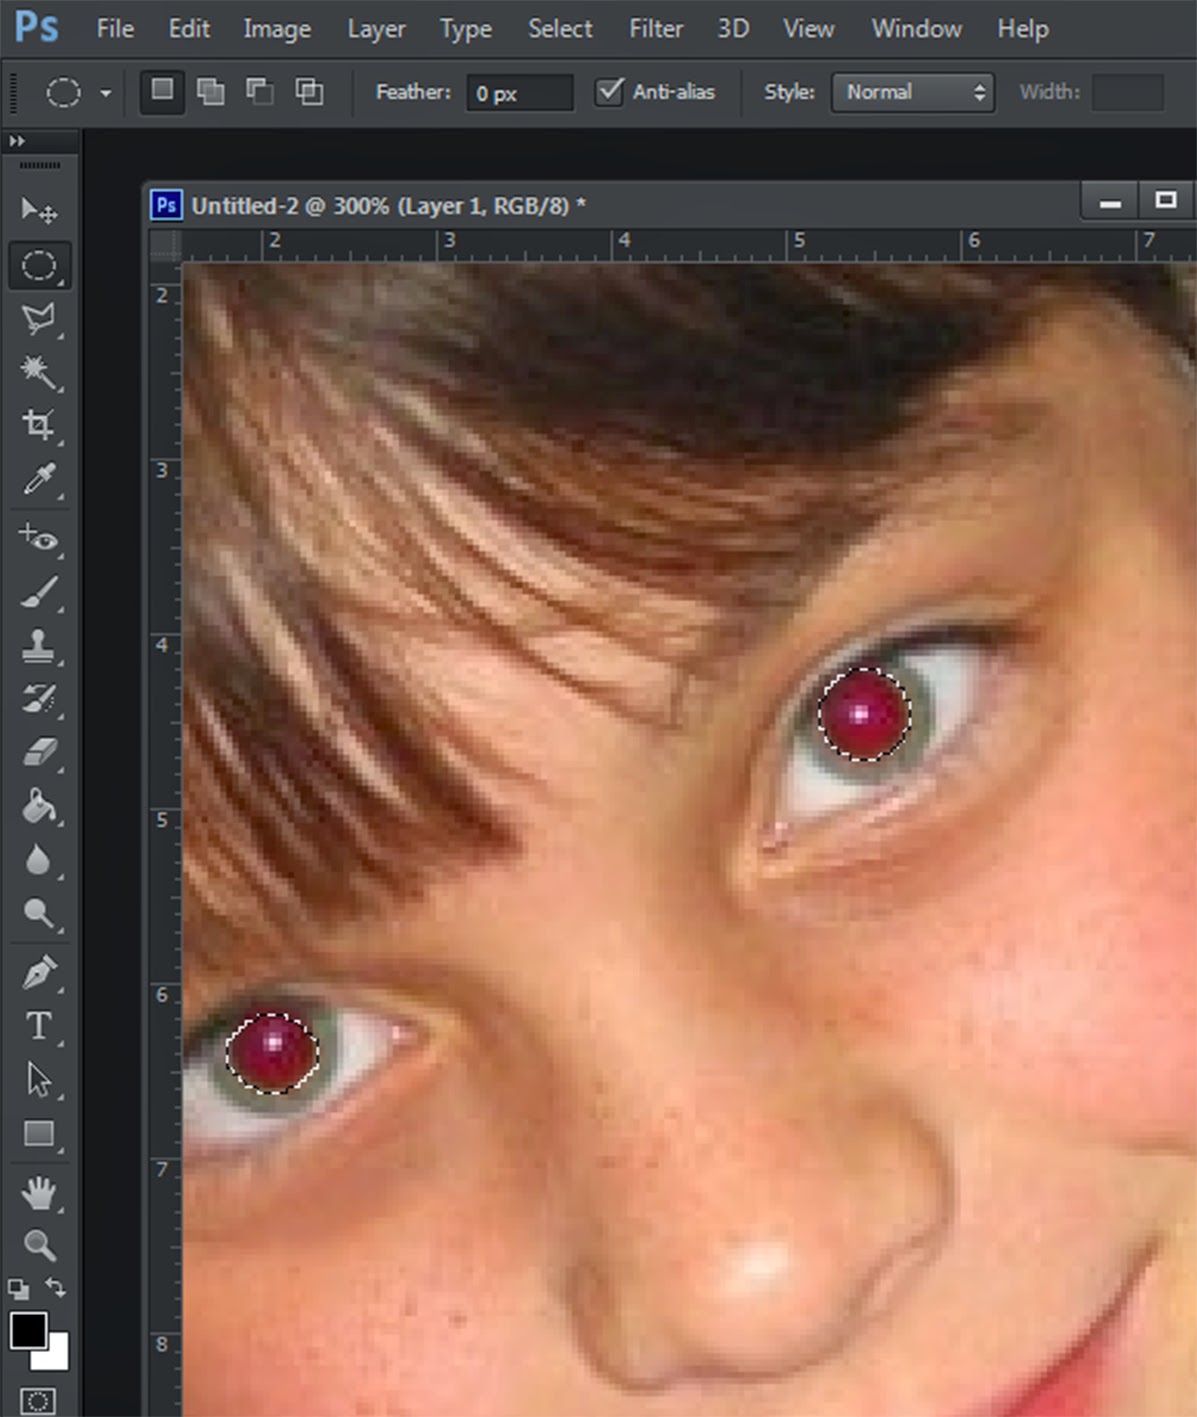Viewport: 1197px width, 1417px height.
Task: Choose Add to Selection mode
Action: click(211, 92)
